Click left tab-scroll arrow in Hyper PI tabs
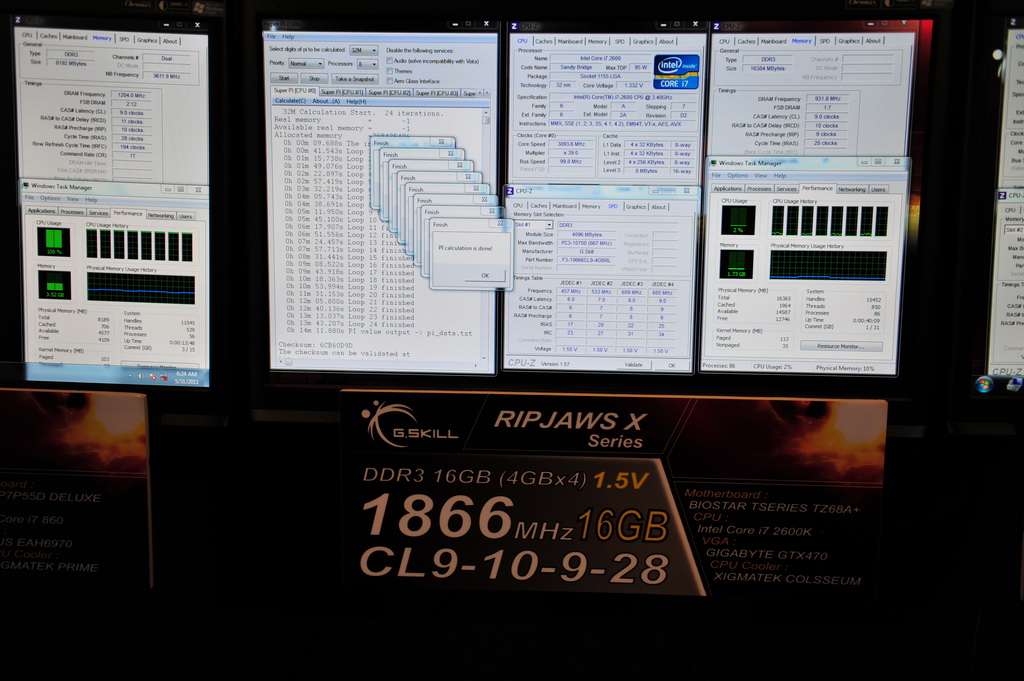Image resolution: width=1024 pixels, height=681 pixels. 480,93
